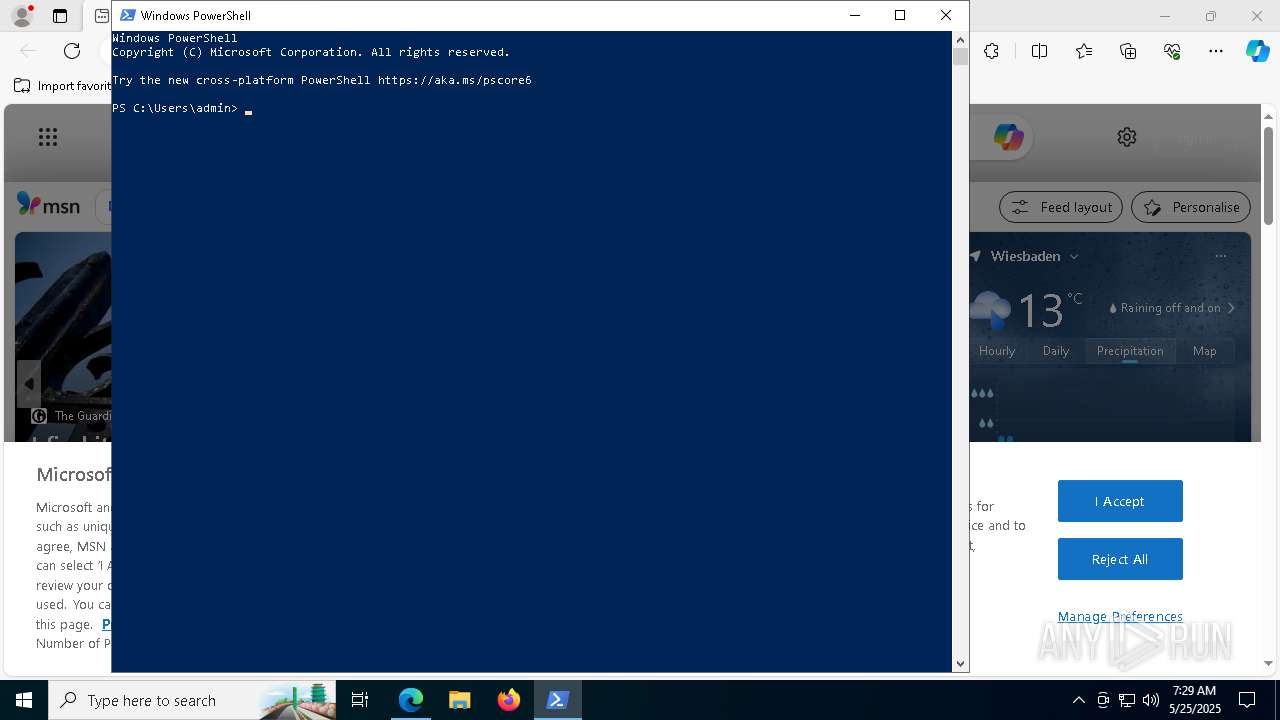Open Windows notification center
This screenshot has height=720, width=1280.
click(1247, 700)
